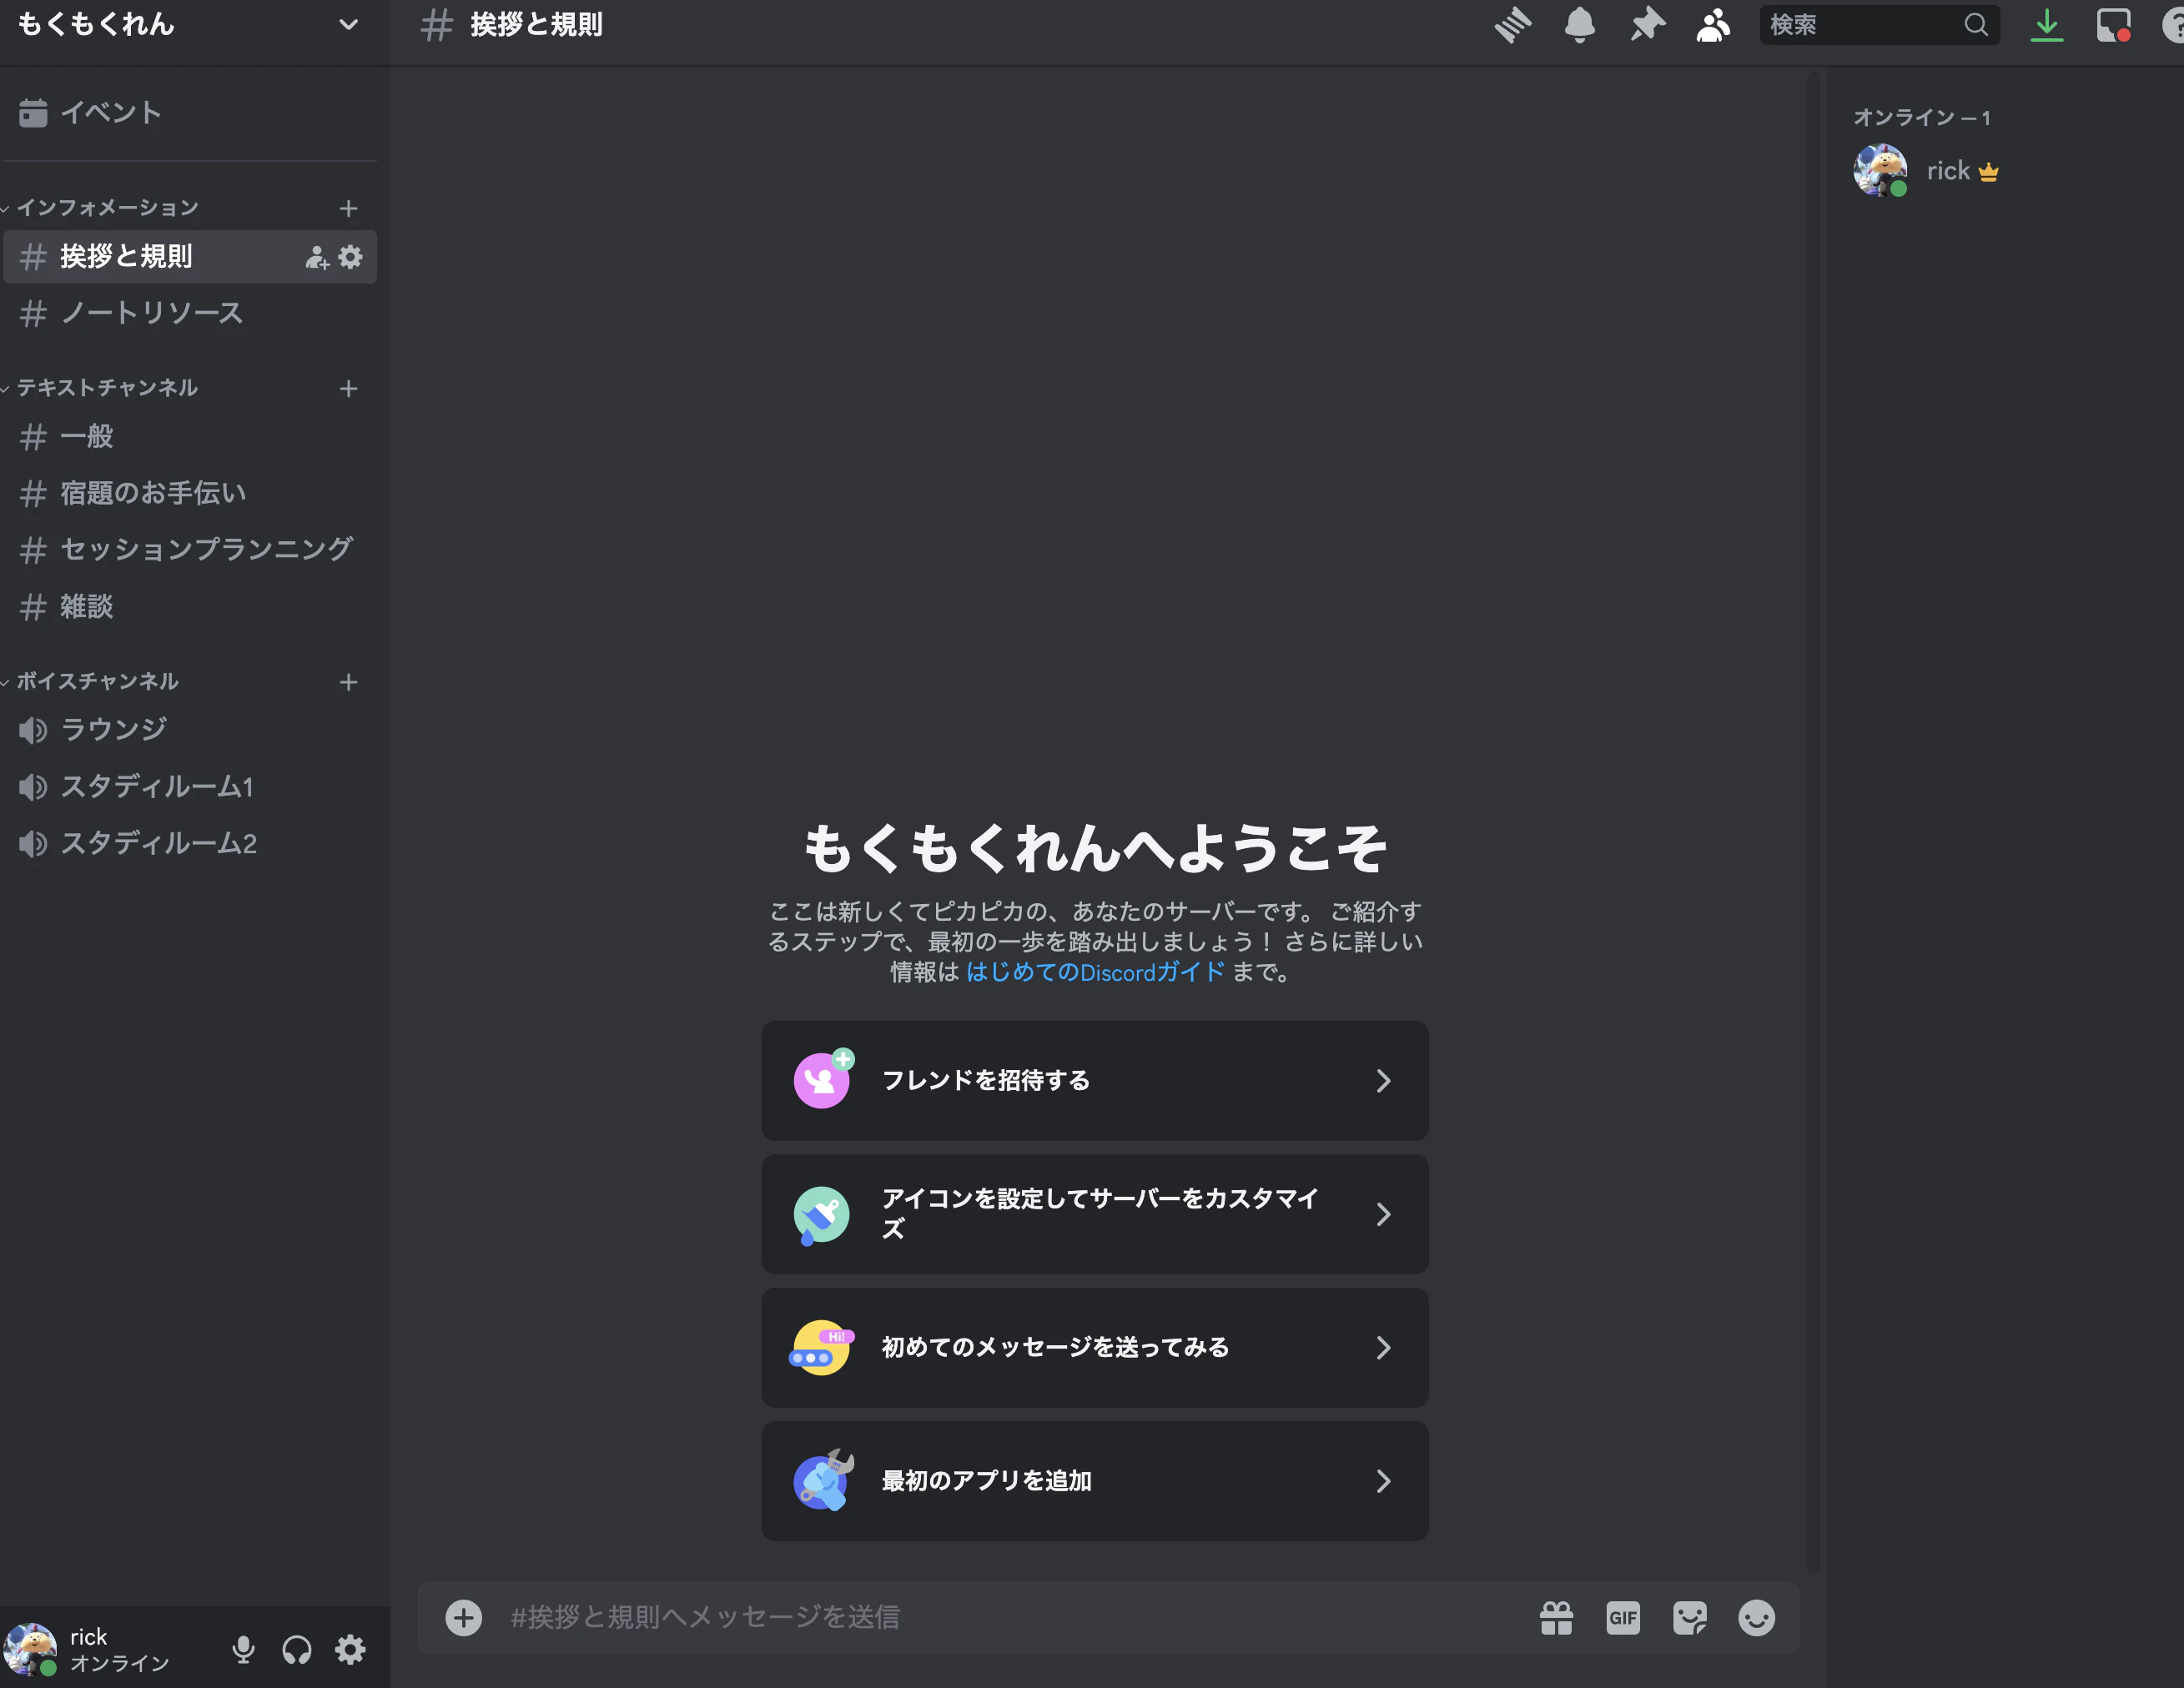Viewport: 2184px width, 1688px height.
Task: Join ラウンジ voice channel
Action: point(190,730)
